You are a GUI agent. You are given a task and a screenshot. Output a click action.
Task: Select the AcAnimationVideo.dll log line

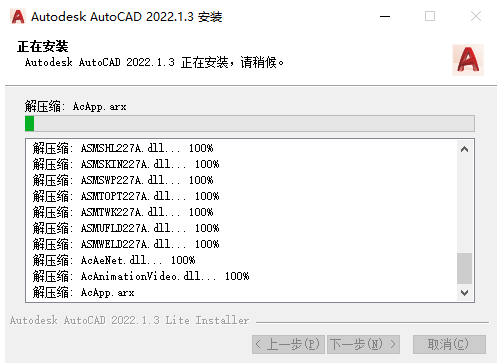(x=141, y=276)
